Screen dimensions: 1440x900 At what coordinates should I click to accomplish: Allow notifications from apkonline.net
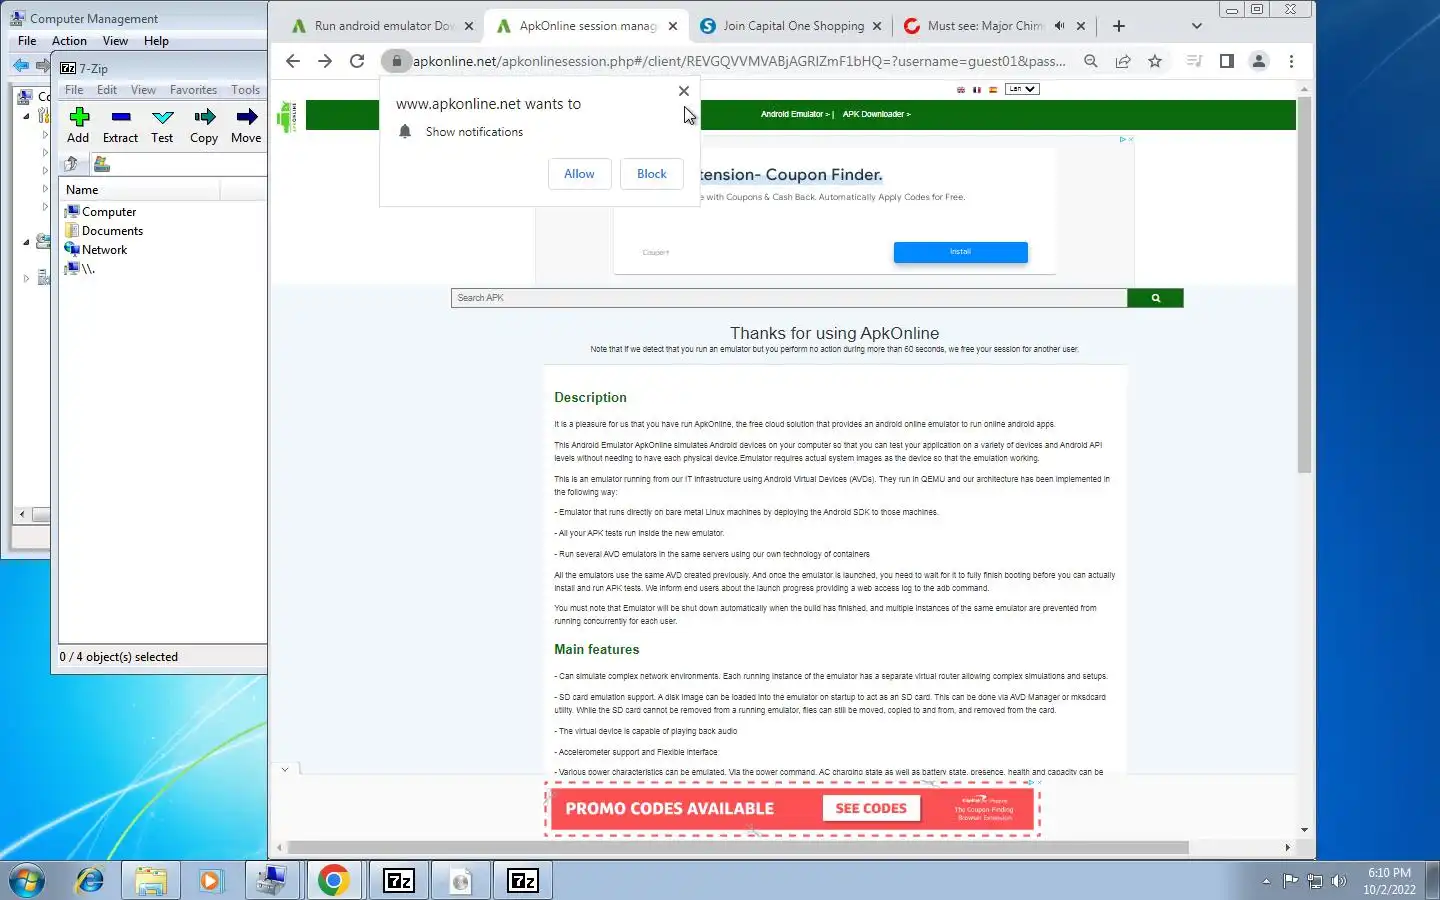579,174
